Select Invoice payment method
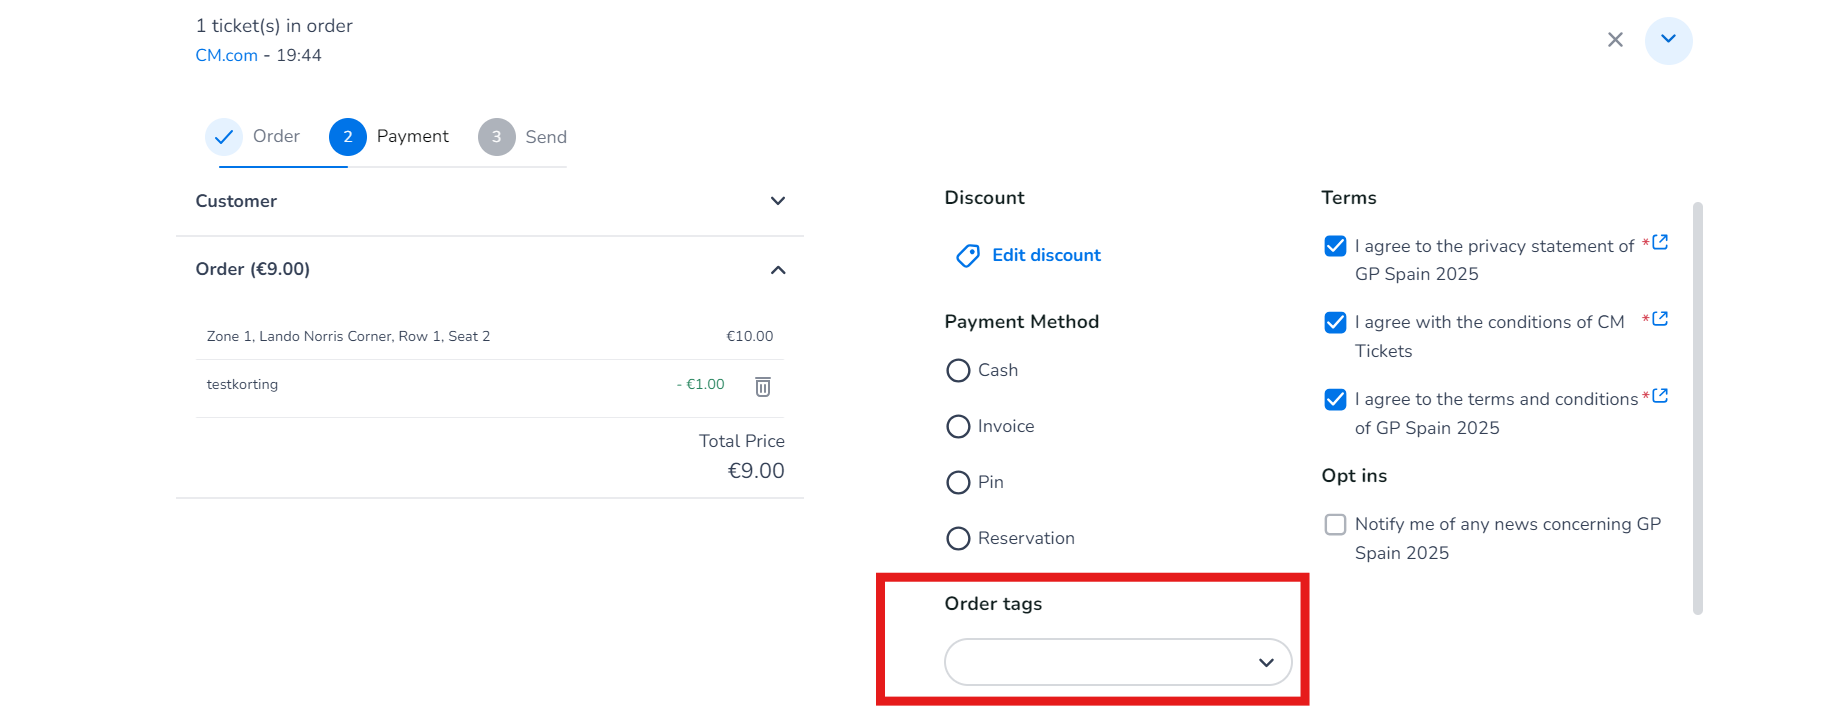Screen dimensions: 1827x706 pyautogui.click(x=958, y=427)
